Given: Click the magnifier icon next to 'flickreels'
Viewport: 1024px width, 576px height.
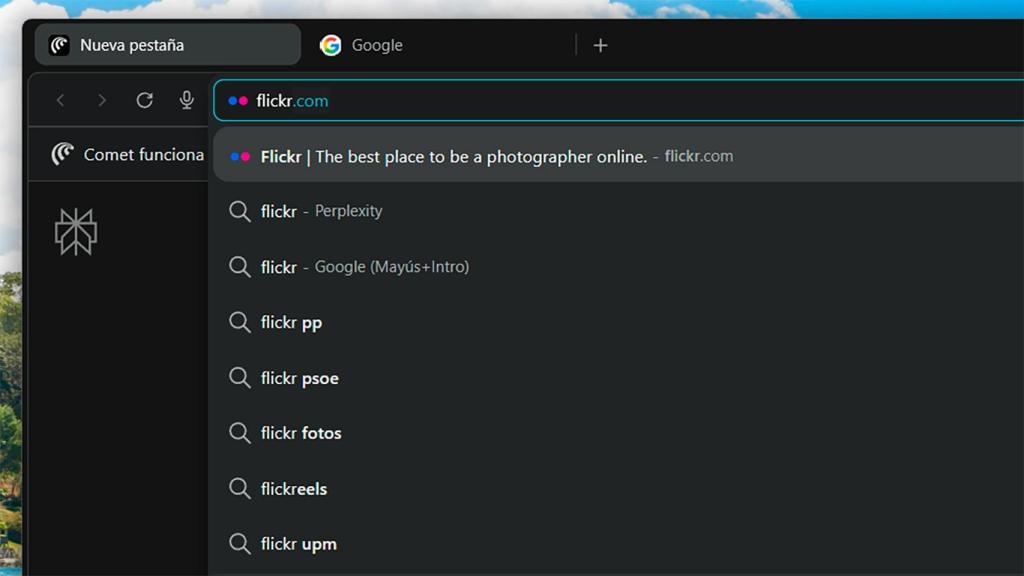Looking at the screenshot, I should point(240,488).
